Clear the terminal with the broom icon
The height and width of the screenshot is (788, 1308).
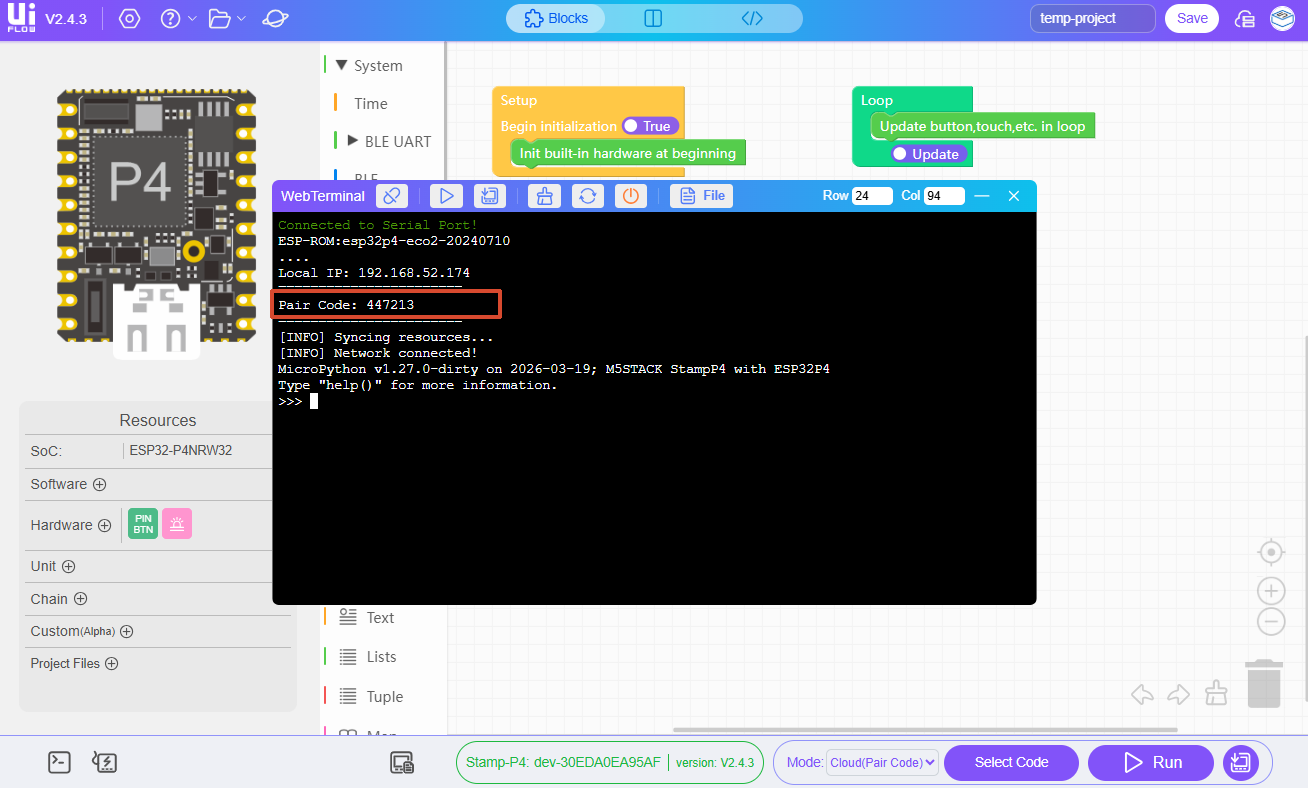[544, 196]
